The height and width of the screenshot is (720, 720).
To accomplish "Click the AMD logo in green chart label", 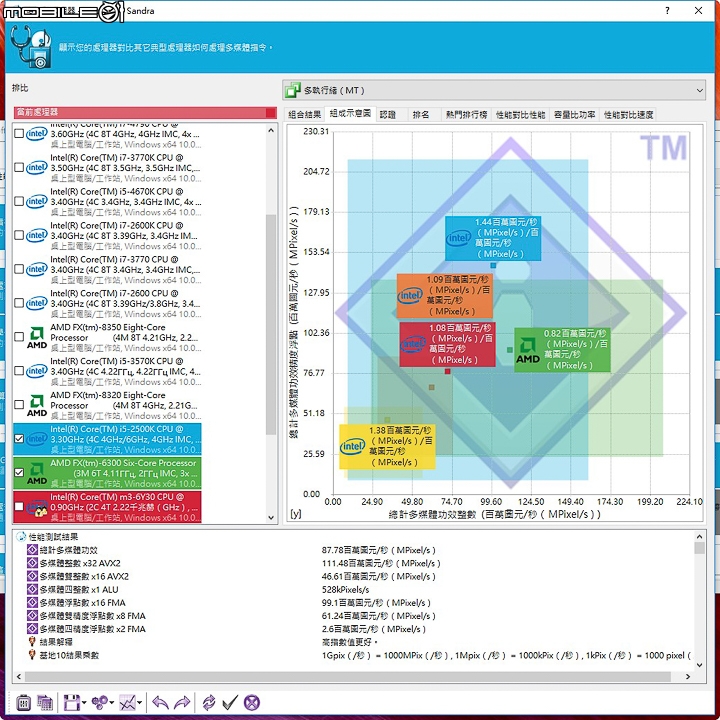I will (x=528, y=350).
